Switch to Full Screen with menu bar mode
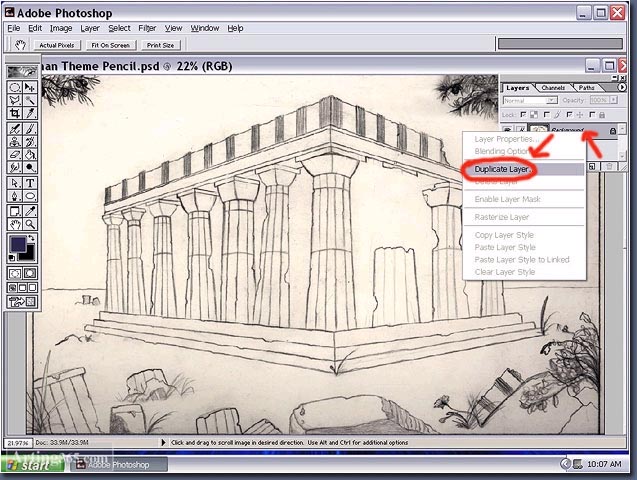 [22, 288]
